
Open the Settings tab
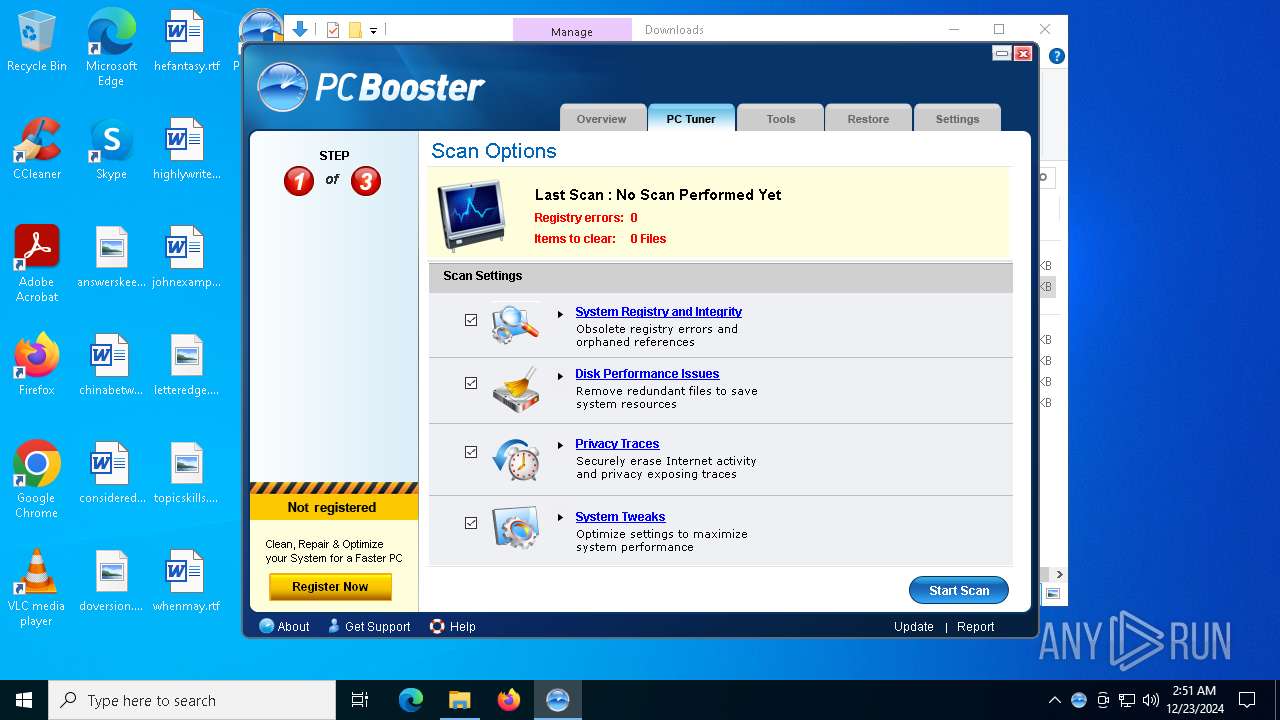[x=957, y=118]
